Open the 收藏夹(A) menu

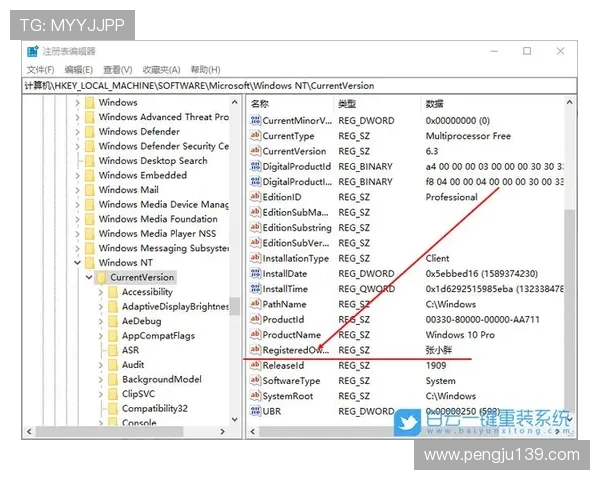(161, 69)
